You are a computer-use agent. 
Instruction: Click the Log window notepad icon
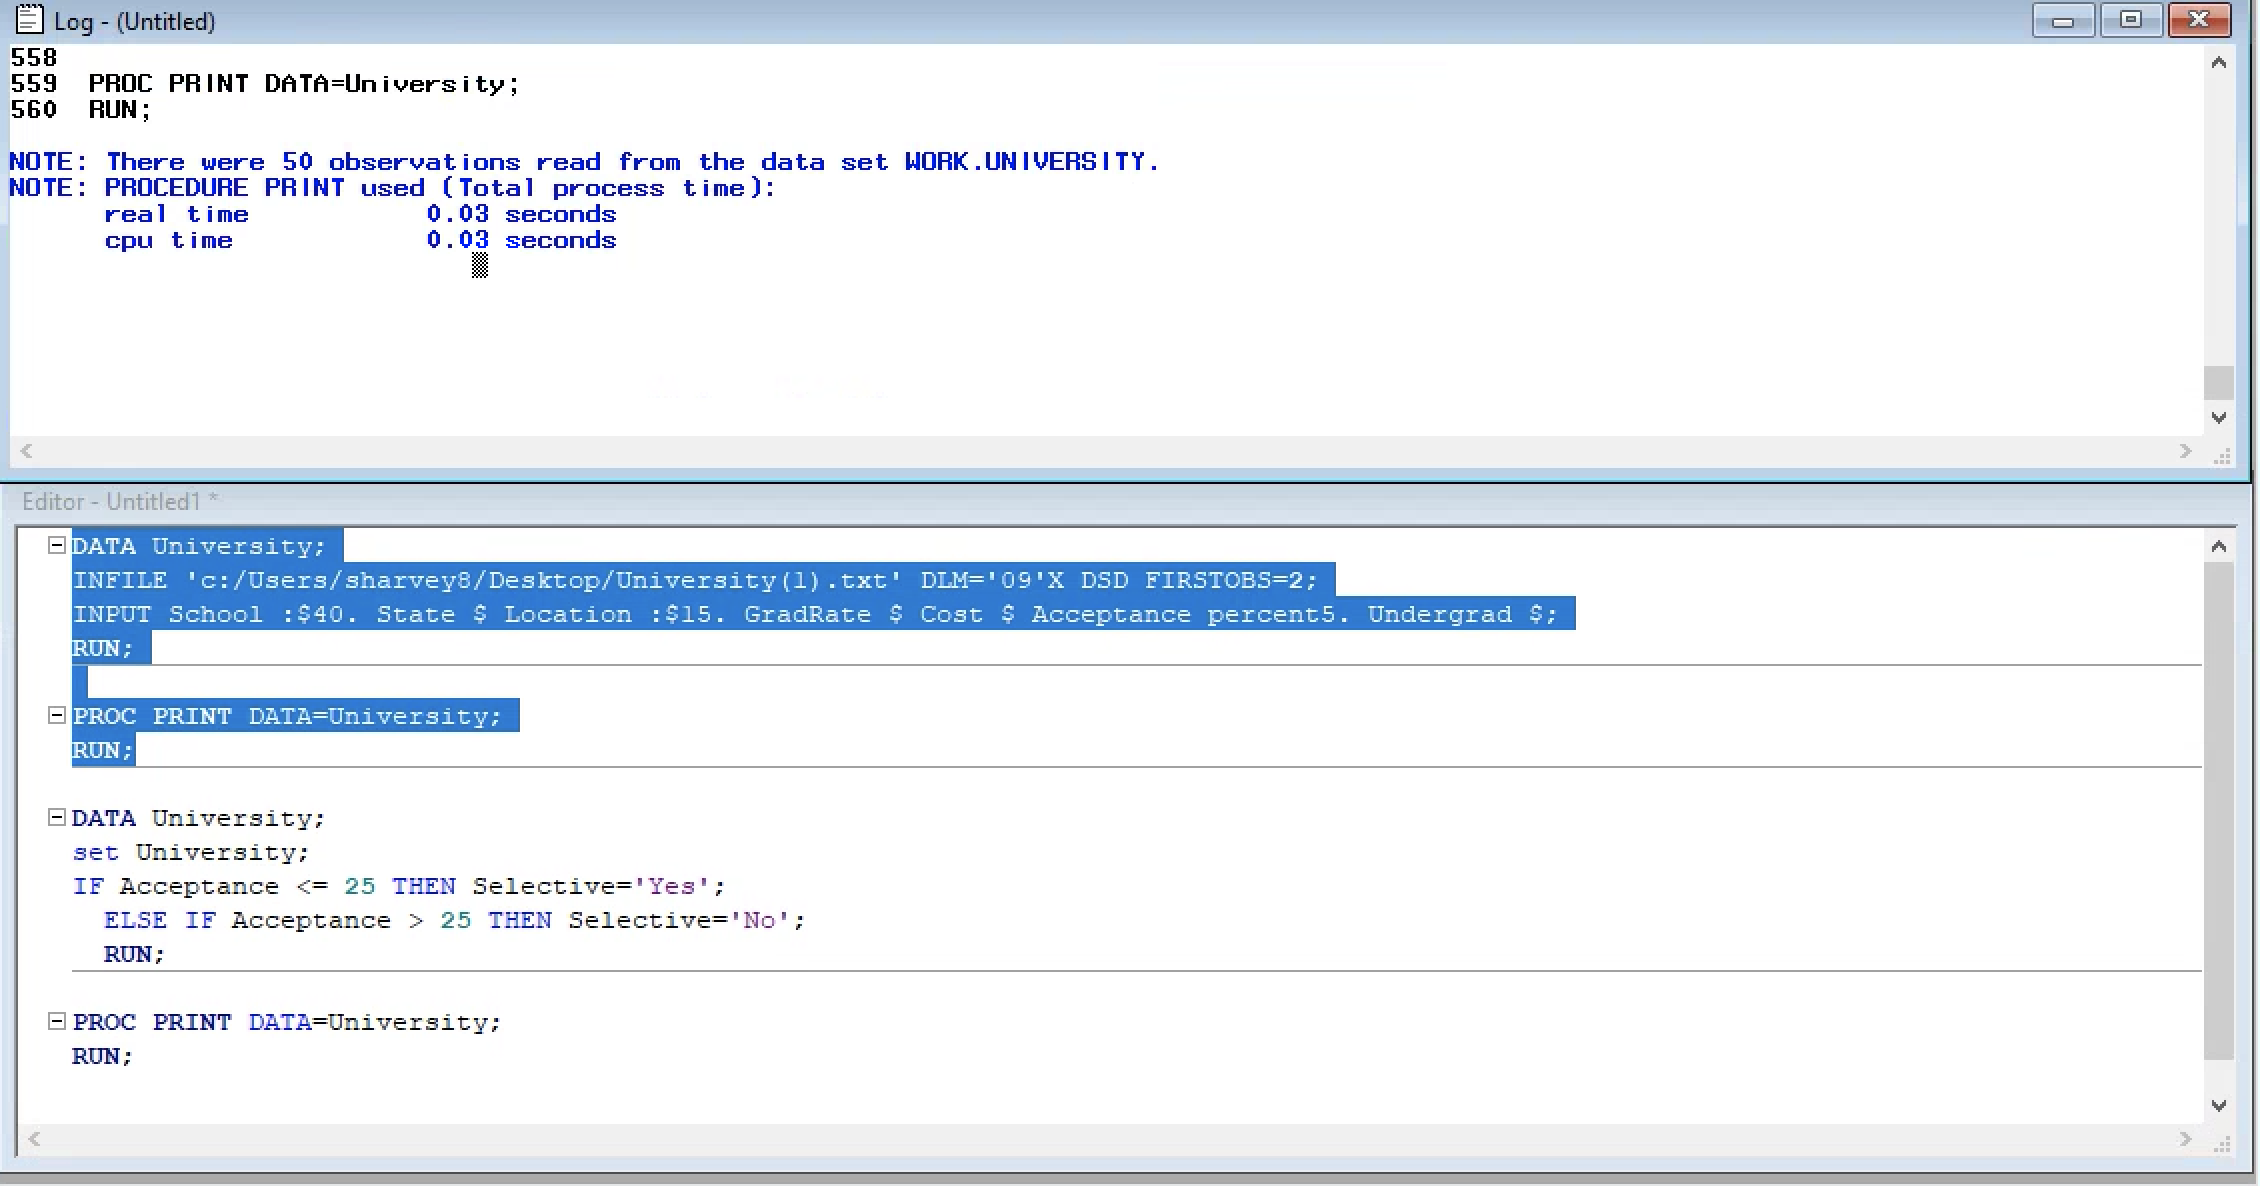30,20
